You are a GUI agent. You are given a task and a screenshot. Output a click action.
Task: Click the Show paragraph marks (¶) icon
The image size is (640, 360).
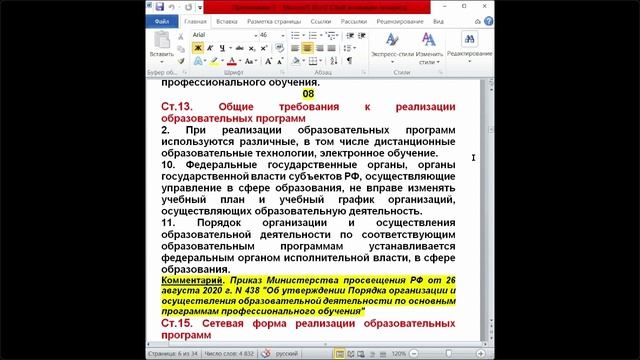pyautogui.click(x=349, y=61)
